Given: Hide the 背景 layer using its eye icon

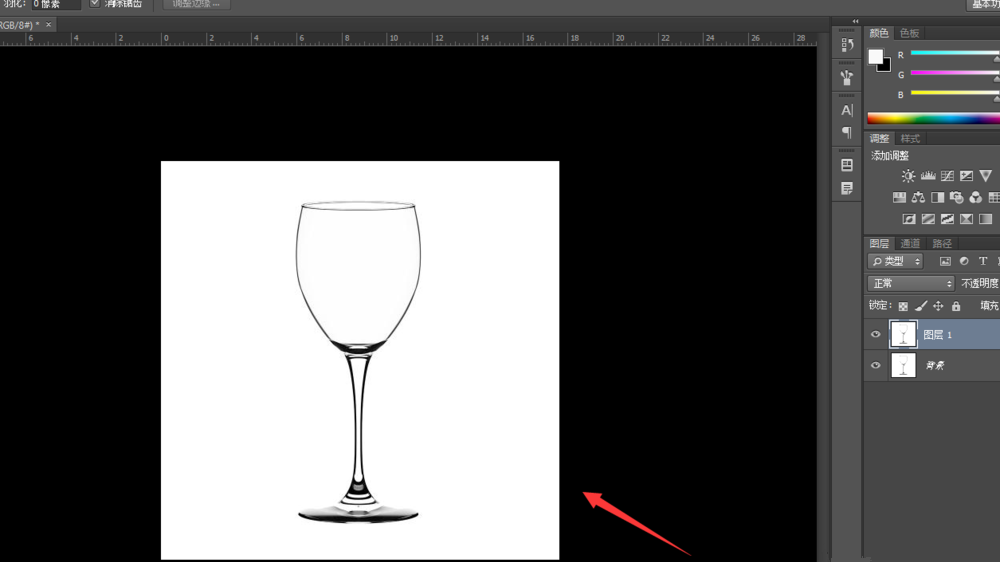Looking at the screenshot, I should (876, 366).
